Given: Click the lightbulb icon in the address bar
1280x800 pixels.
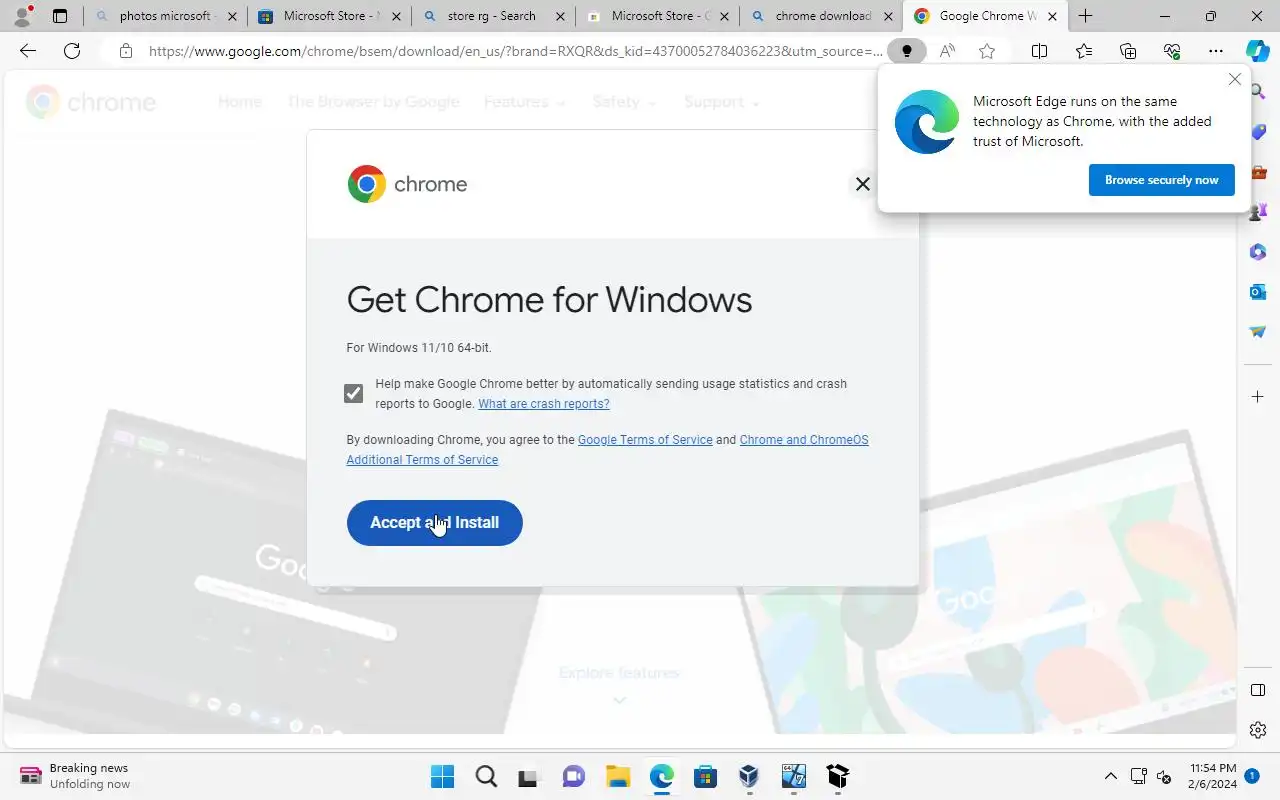Looking at the screenshot, I should (907, 52).
